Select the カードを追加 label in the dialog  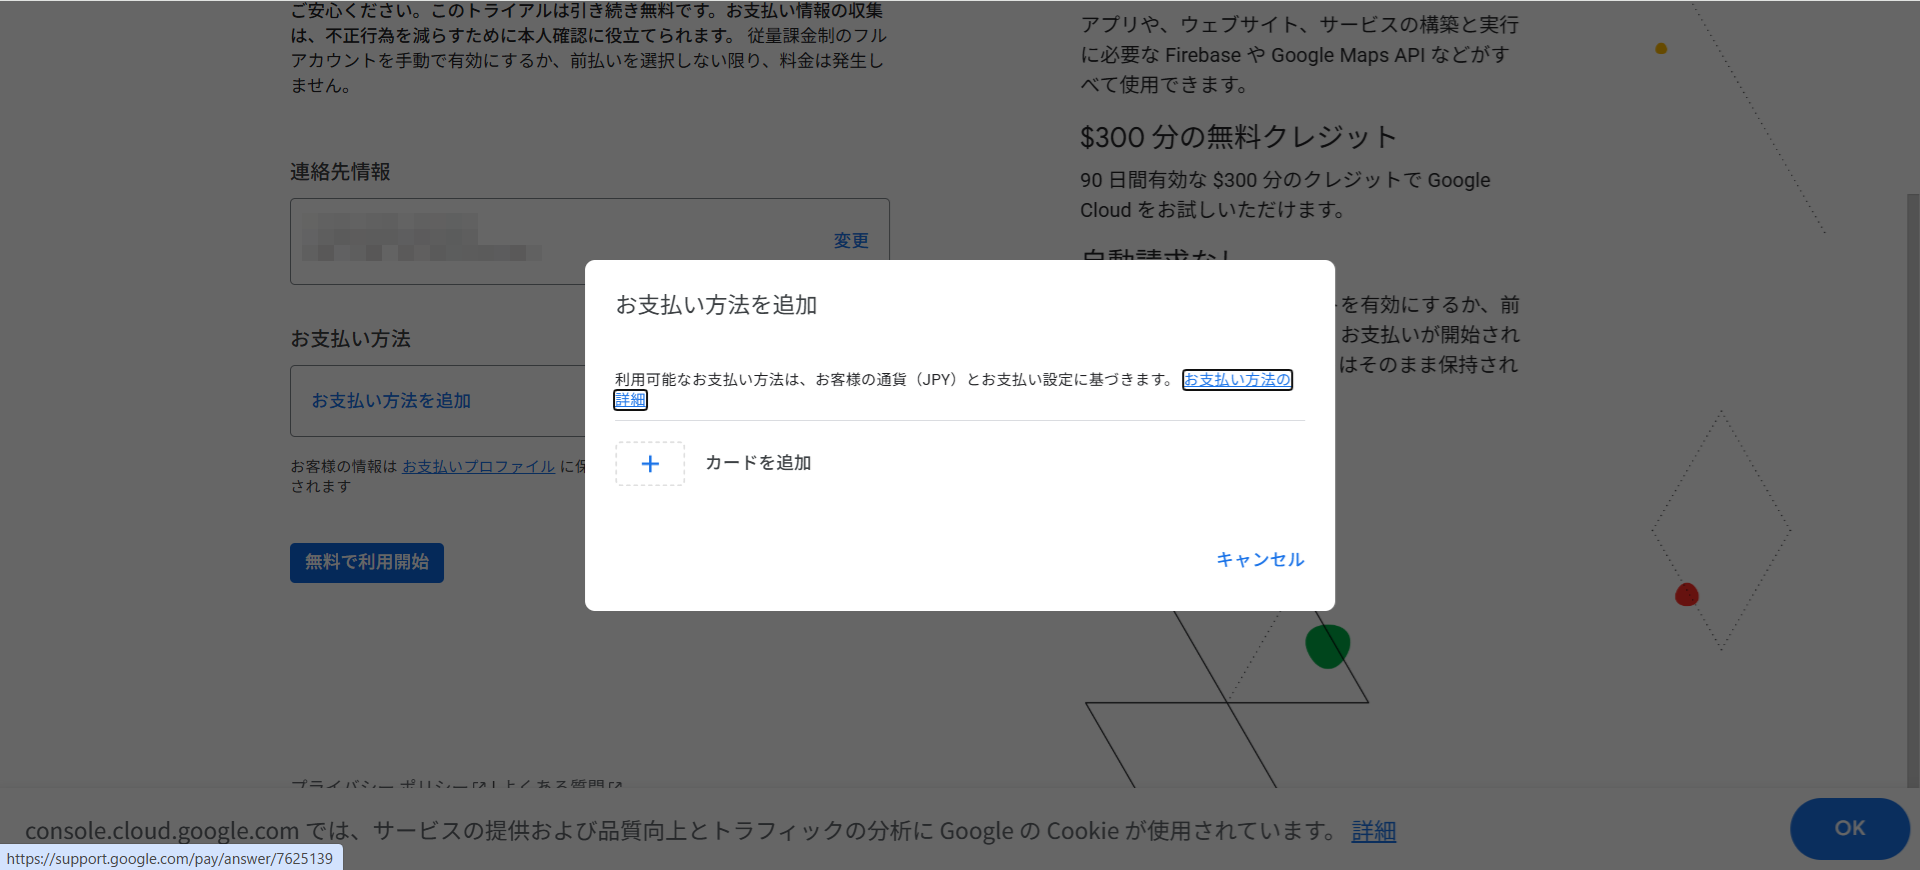758,463
